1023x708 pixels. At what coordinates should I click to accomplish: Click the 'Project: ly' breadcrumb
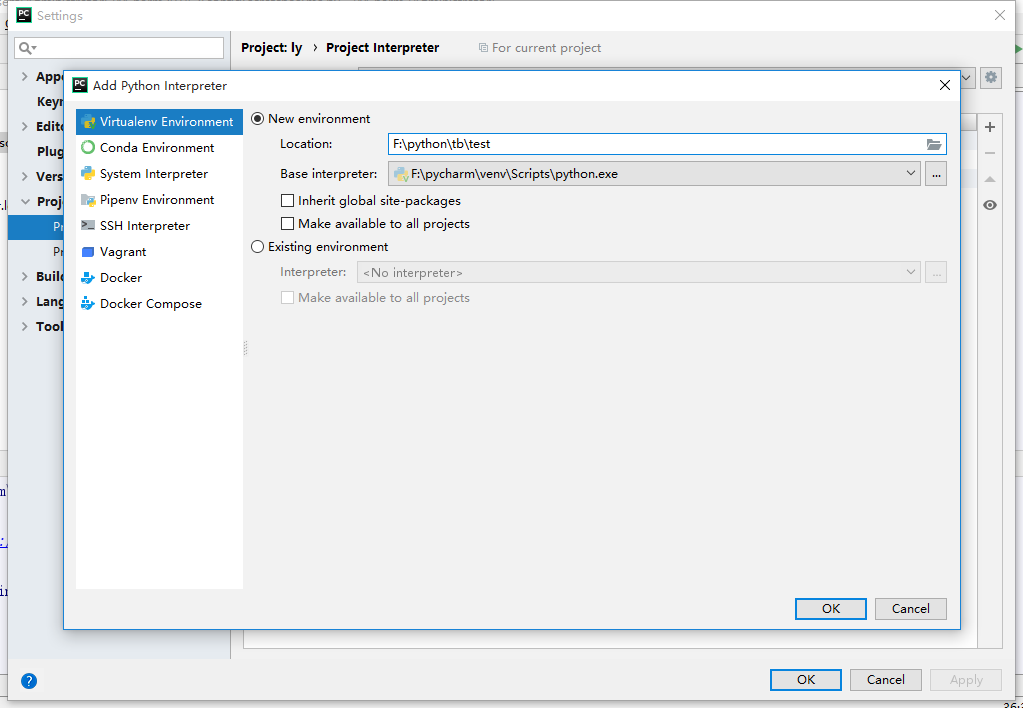271,48
